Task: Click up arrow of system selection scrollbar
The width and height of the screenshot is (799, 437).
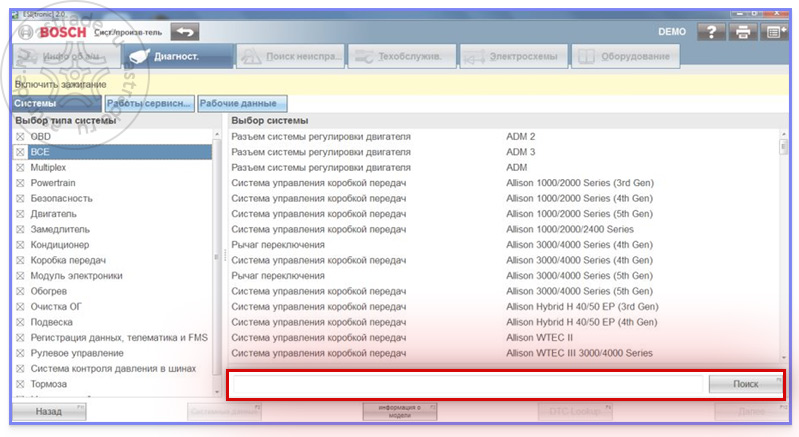Action: pos(784,134)
